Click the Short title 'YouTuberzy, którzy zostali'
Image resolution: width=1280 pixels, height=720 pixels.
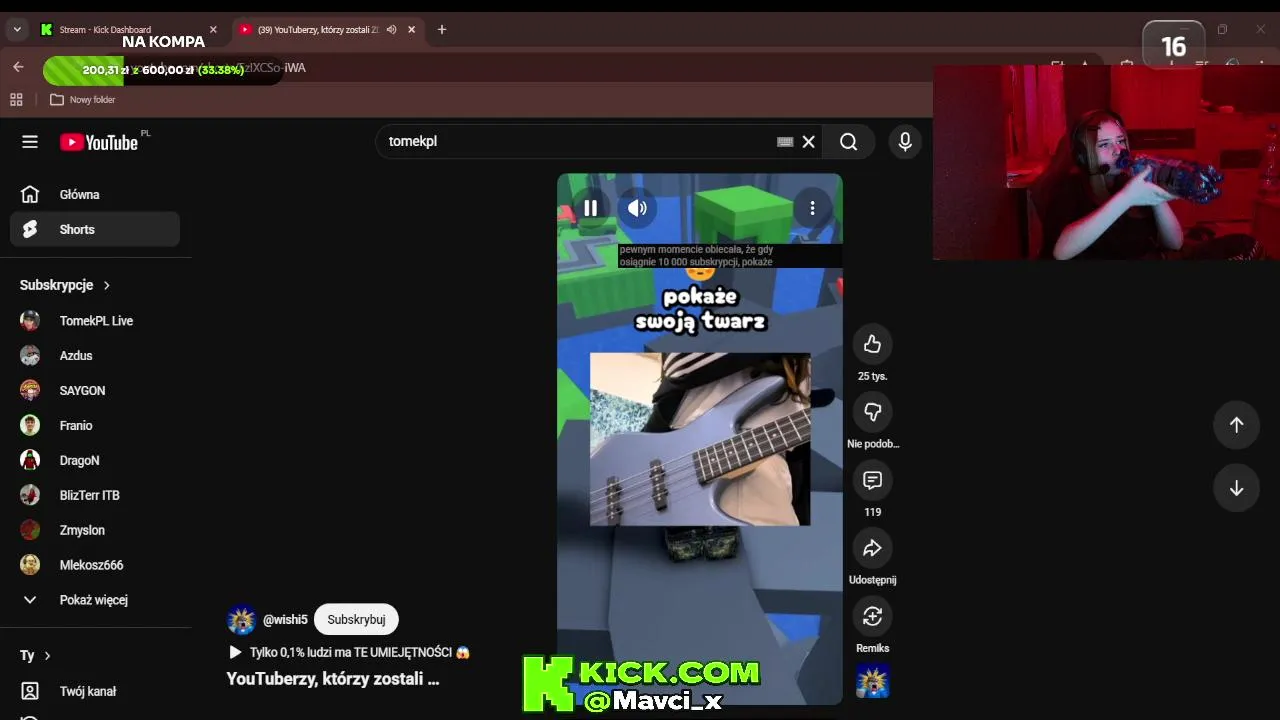pyautogui.click(x=333, y=679)
